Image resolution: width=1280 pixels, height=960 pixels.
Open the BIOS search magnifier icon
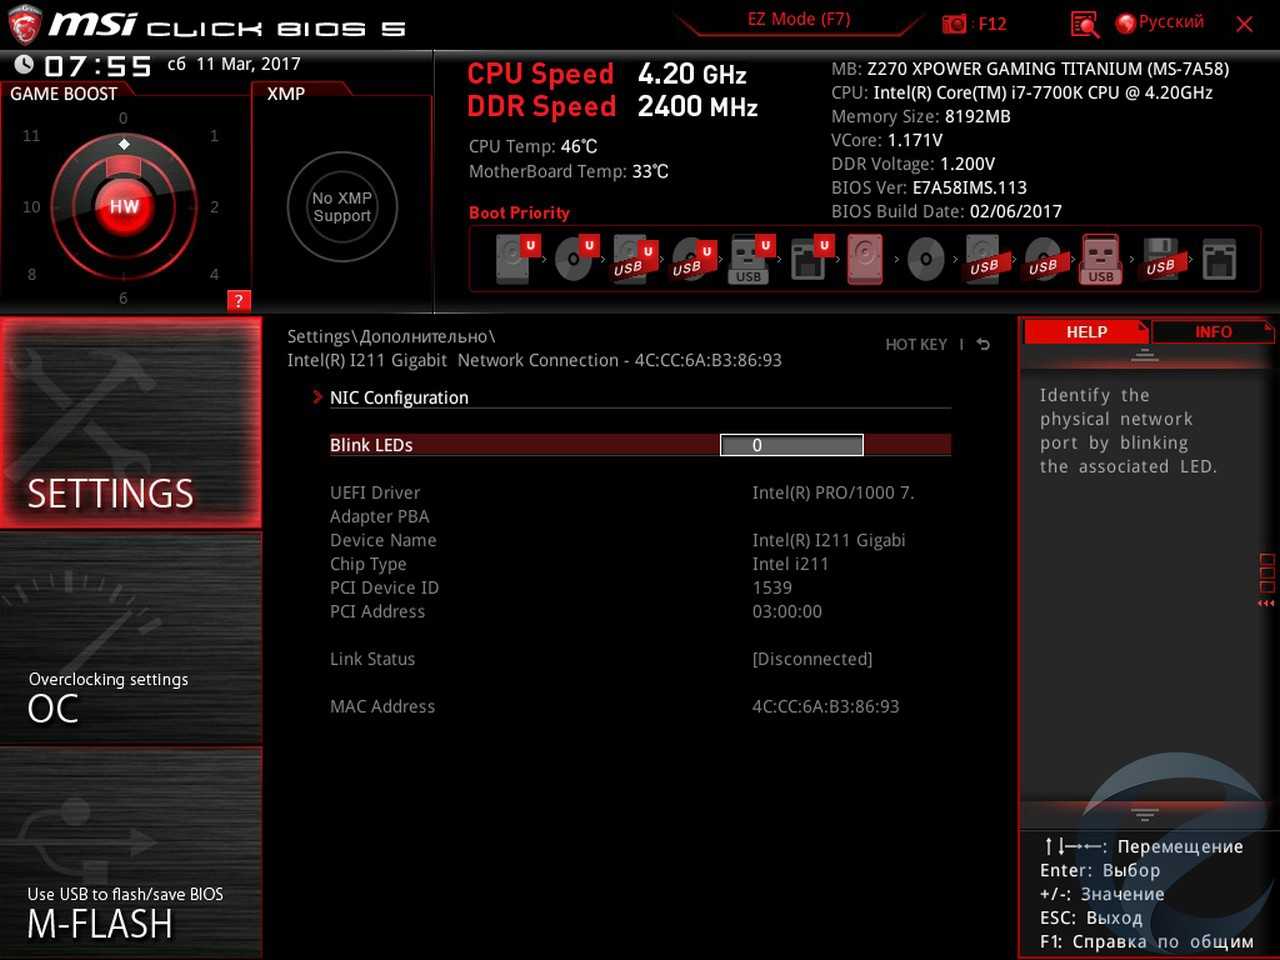click(1084, 24)
